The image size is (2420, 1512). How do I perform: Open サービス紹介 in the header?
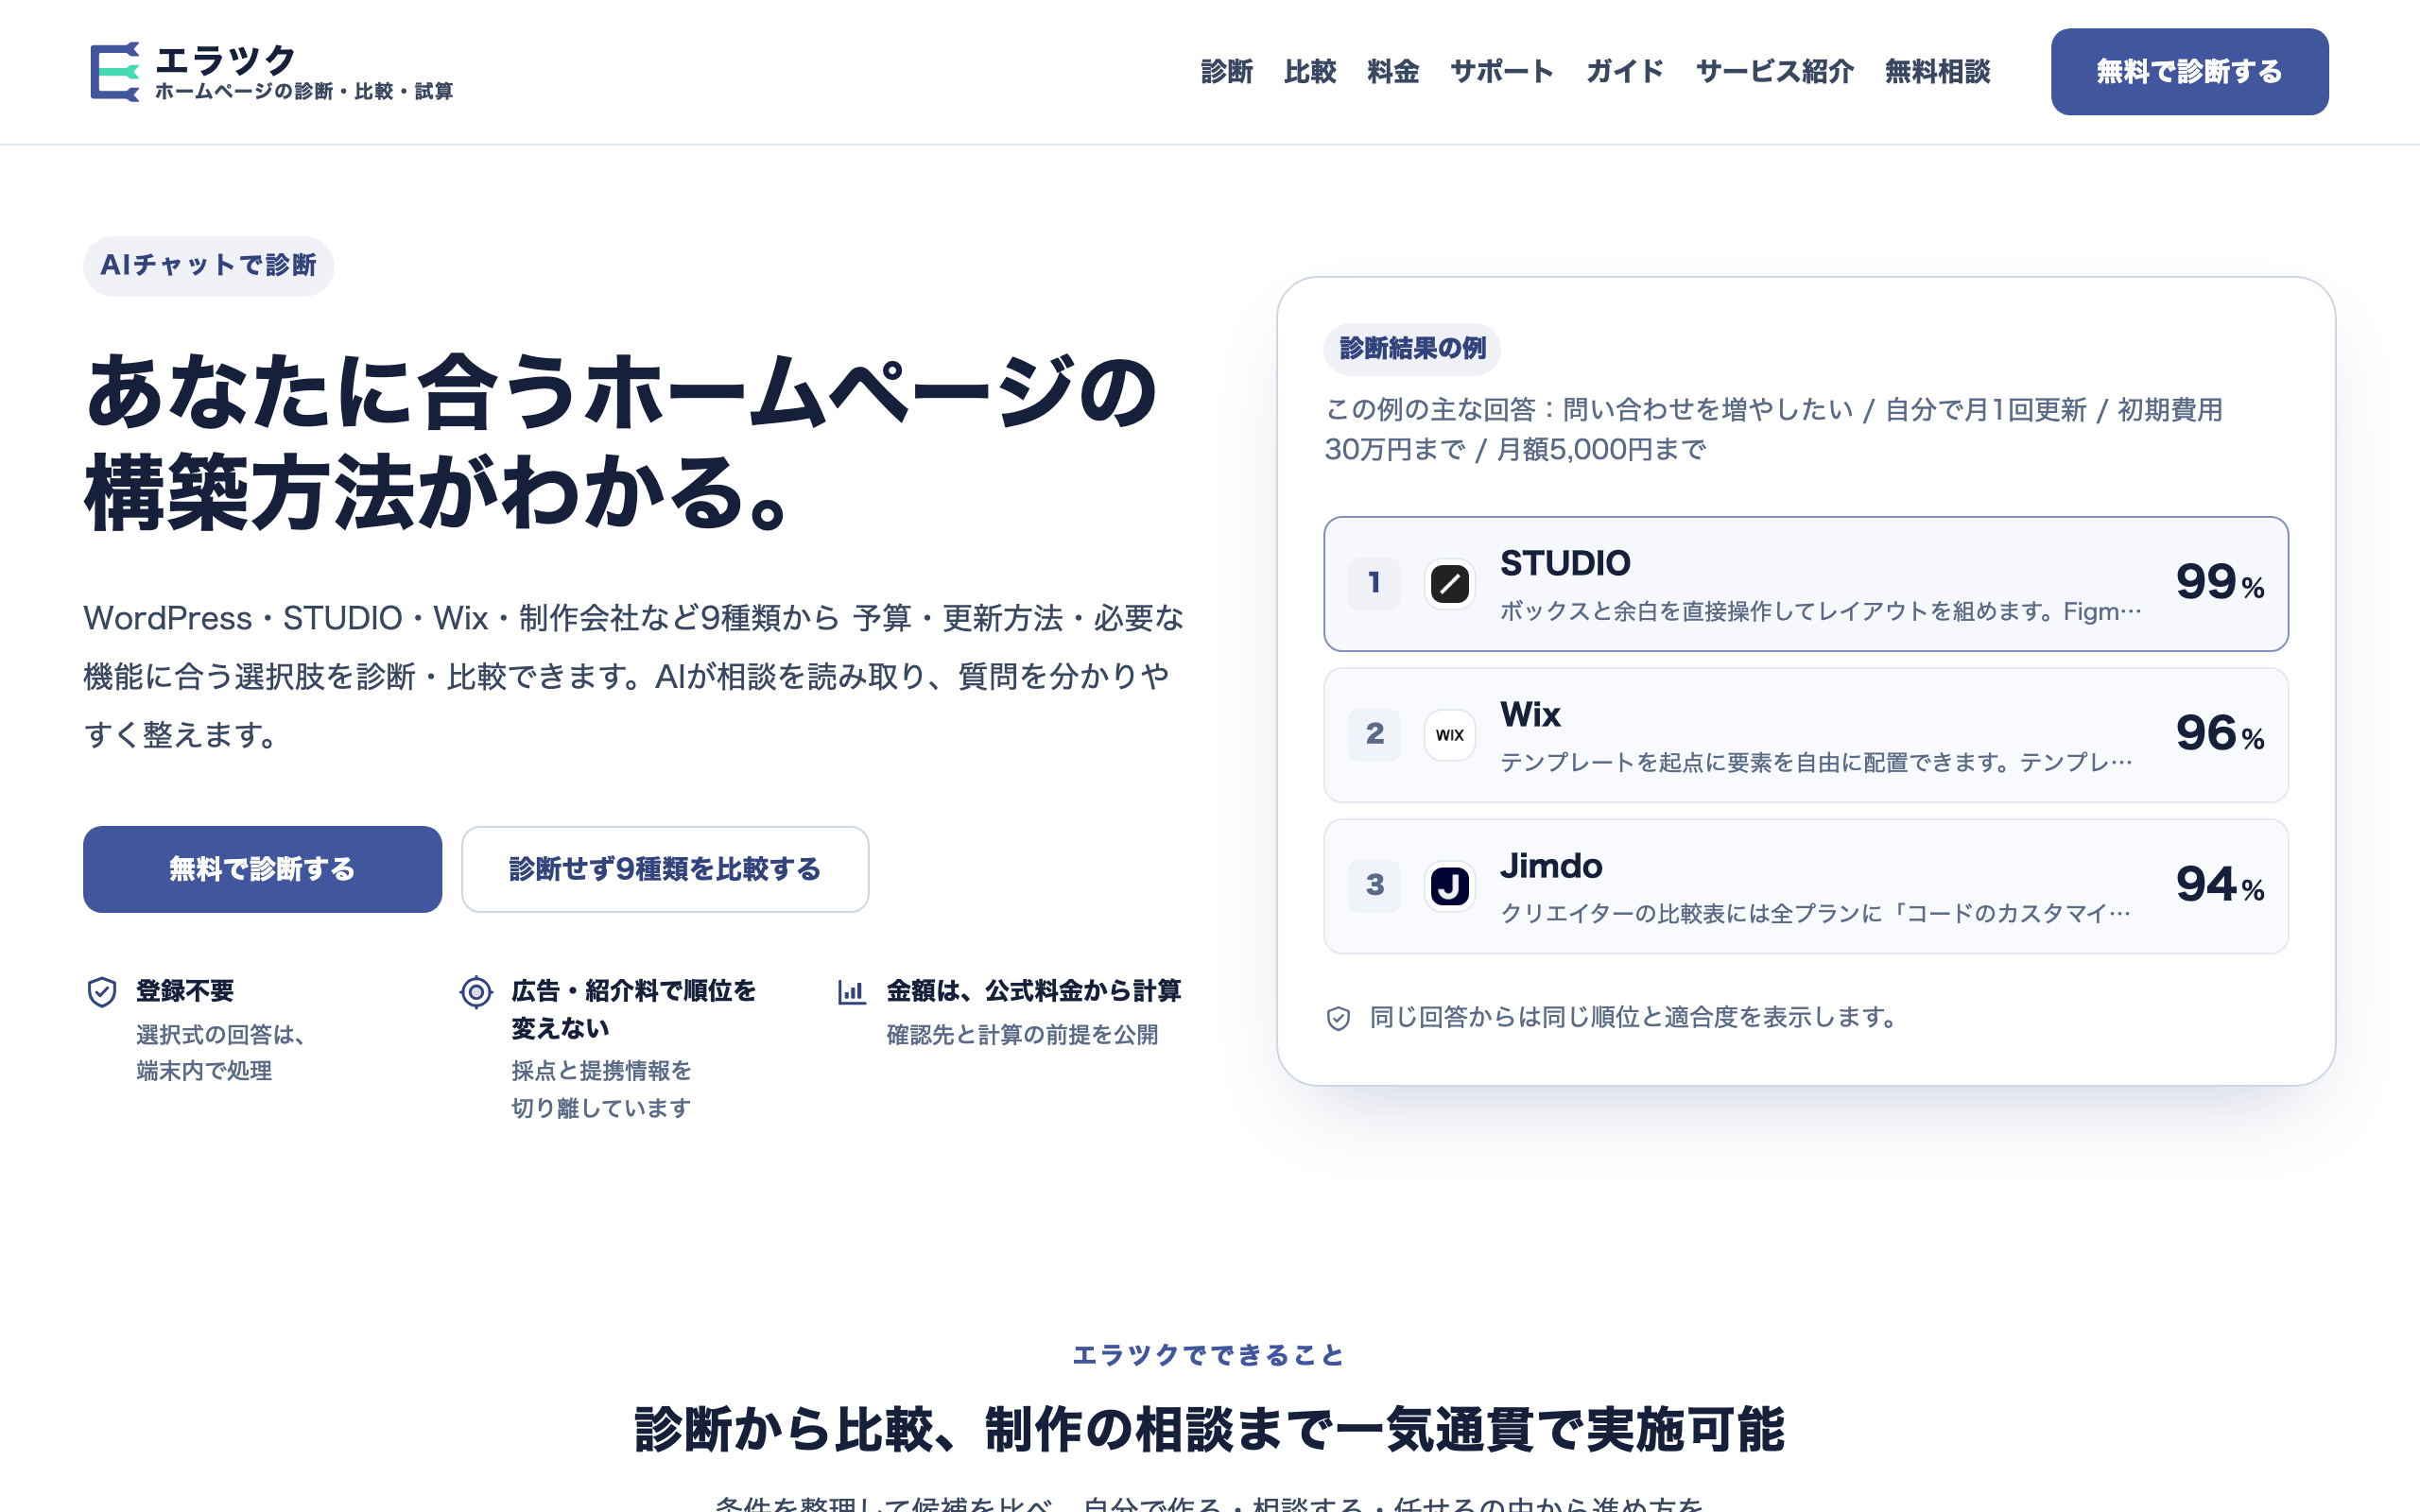pos(1775,72)
